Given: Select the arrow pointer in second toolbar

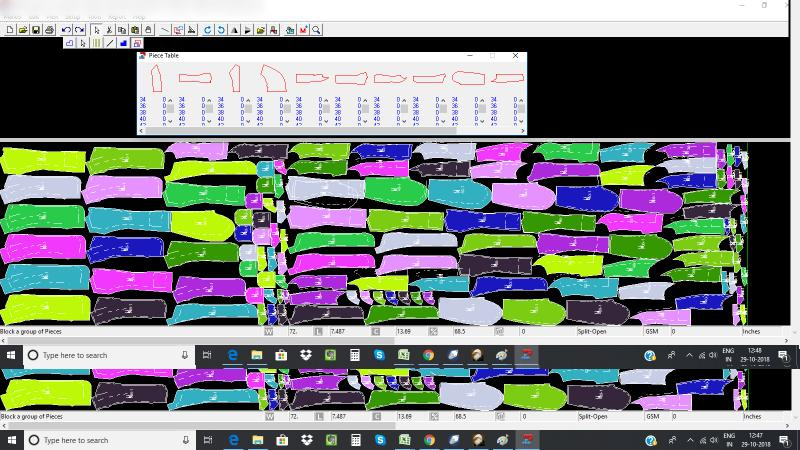Looking at the screenshot, I should tap(83, 43).
